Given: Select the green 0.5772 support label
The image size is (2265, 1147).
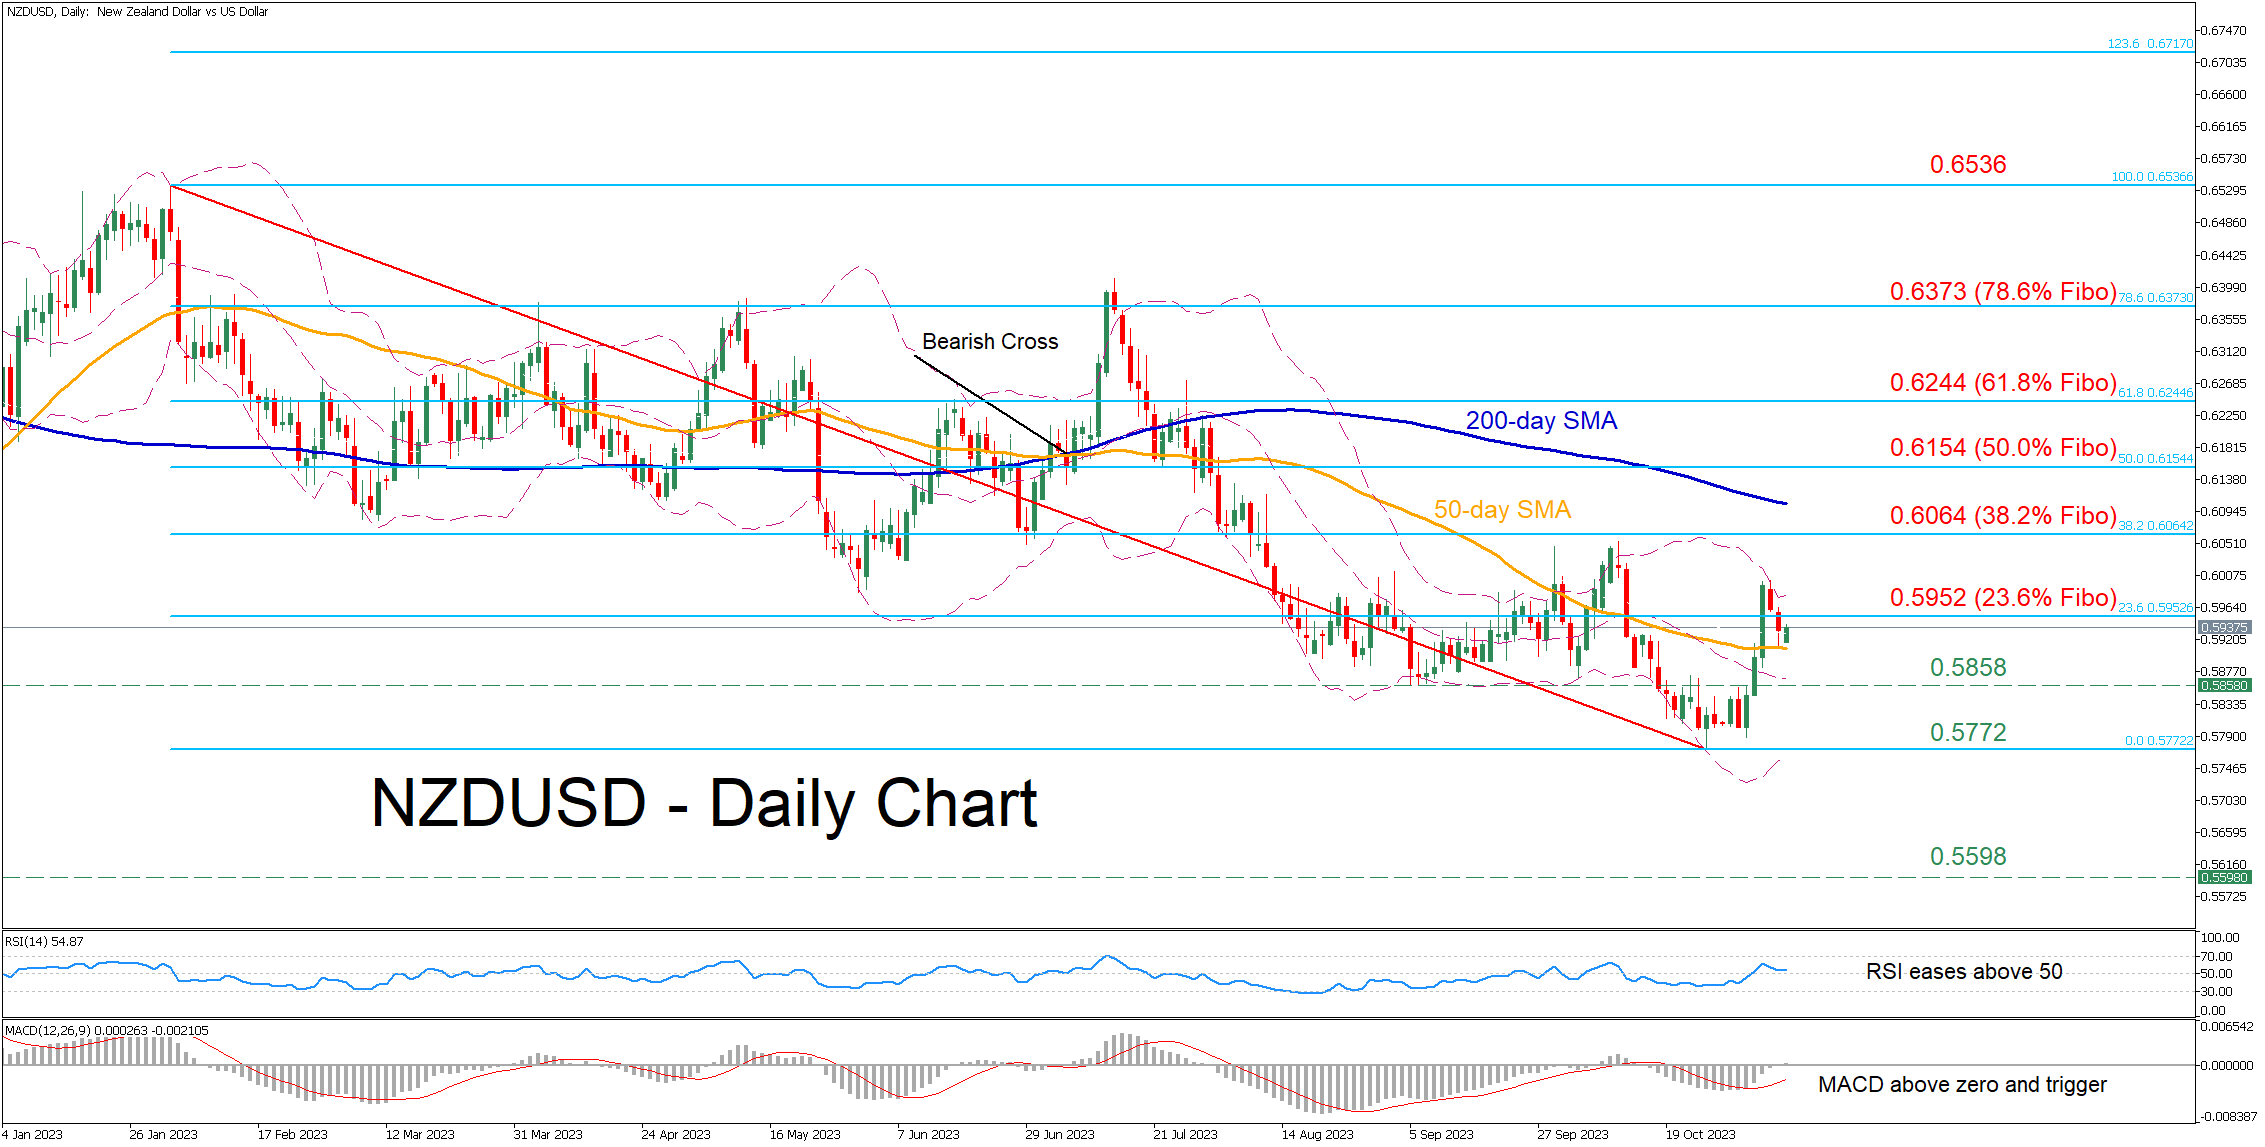Looking at the screenshot, I should point(1967,733).
